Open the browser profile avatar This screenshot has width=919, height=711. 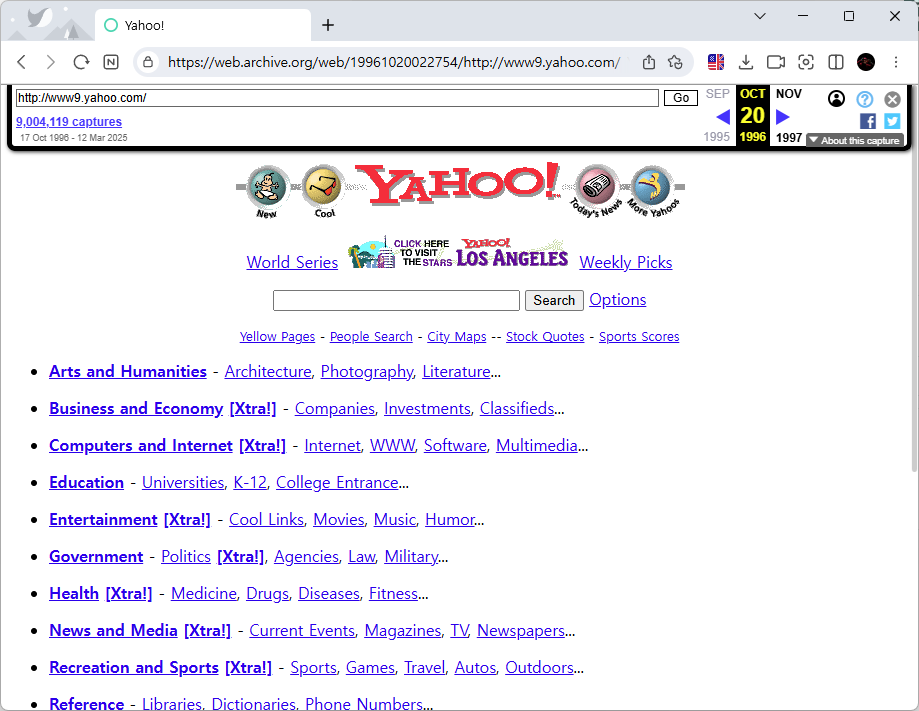(866, 62)
